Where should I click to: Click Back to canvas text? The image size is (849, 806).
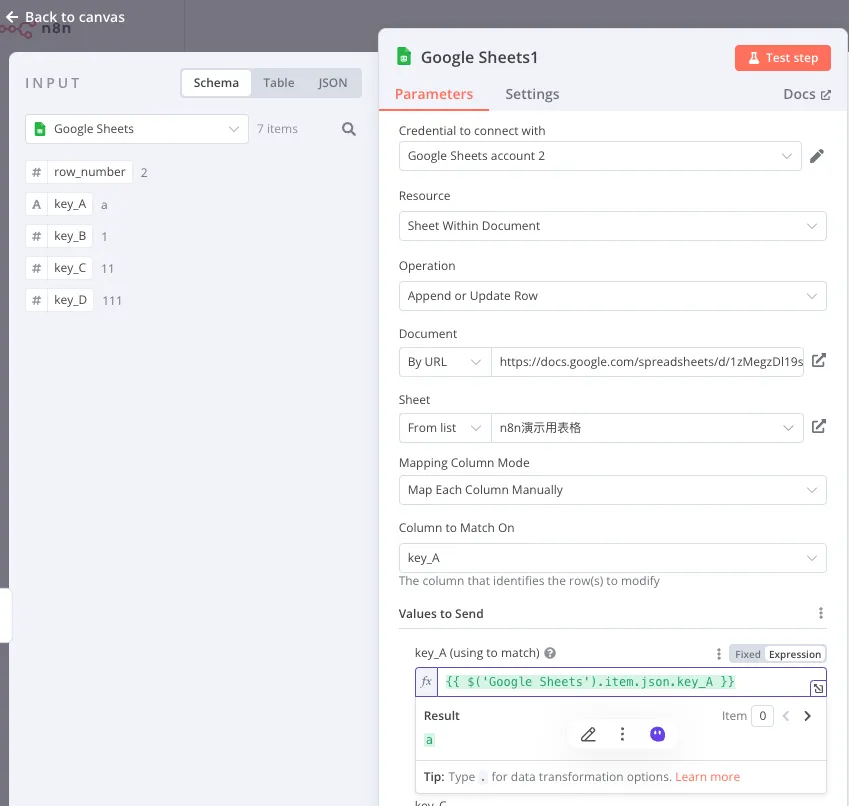(75, 17)
